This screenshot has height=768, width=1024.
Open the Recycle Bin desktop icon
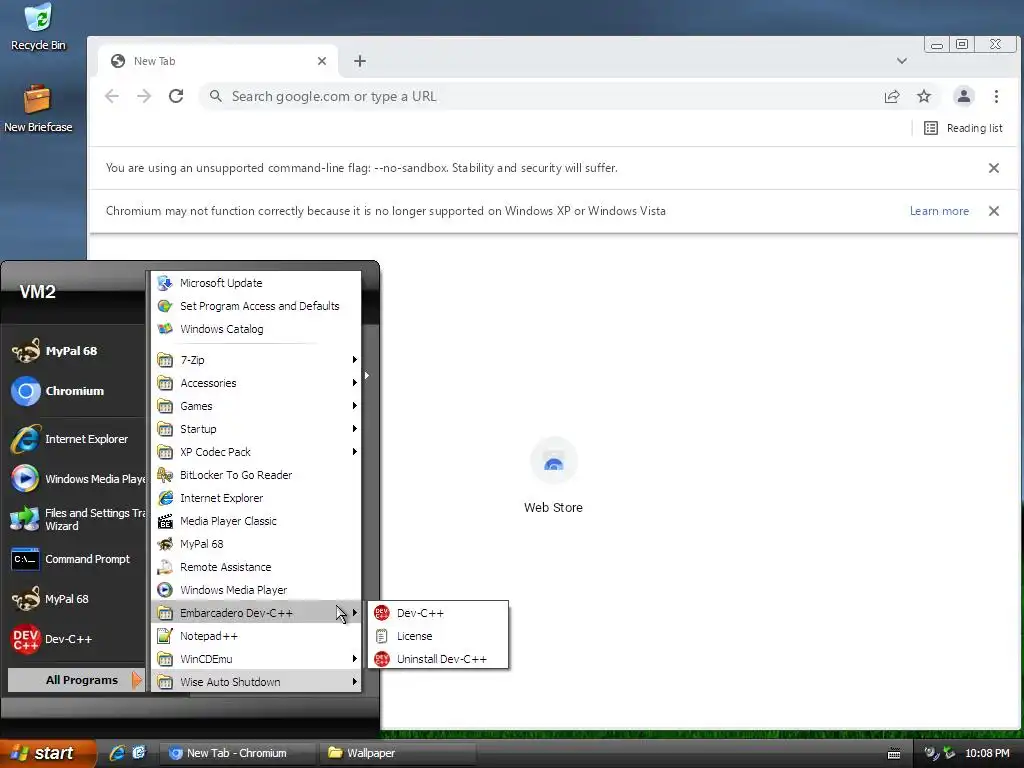point(38,26)
